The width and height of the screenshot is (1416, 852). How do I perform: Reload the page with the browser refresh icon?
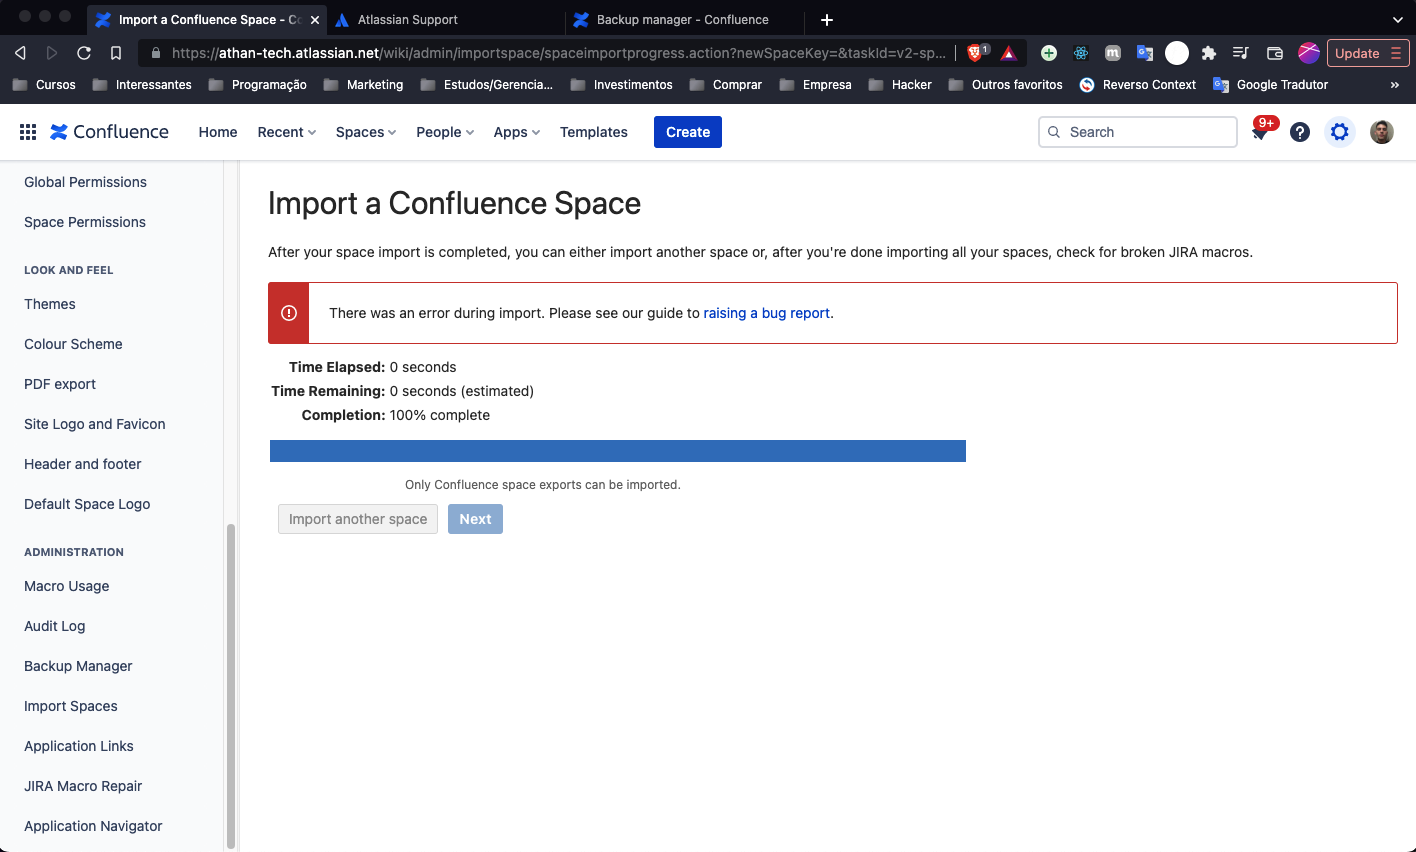click(84, 53)
